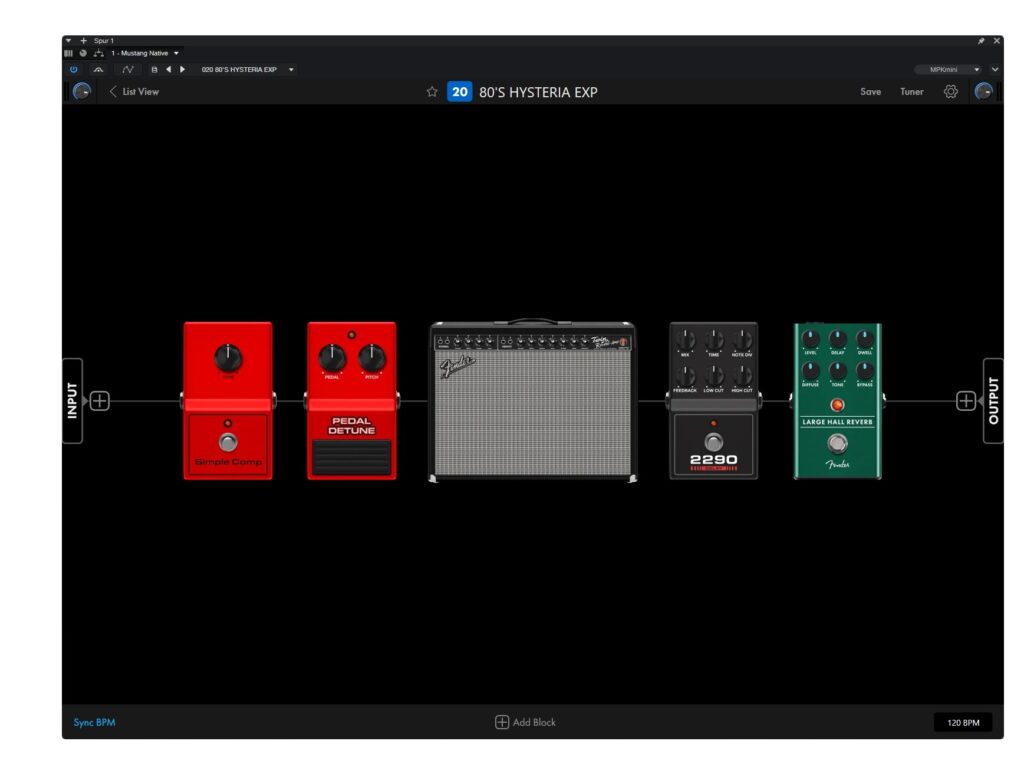Open the setlist document icon
The image size is (1024, 764).
155,69
